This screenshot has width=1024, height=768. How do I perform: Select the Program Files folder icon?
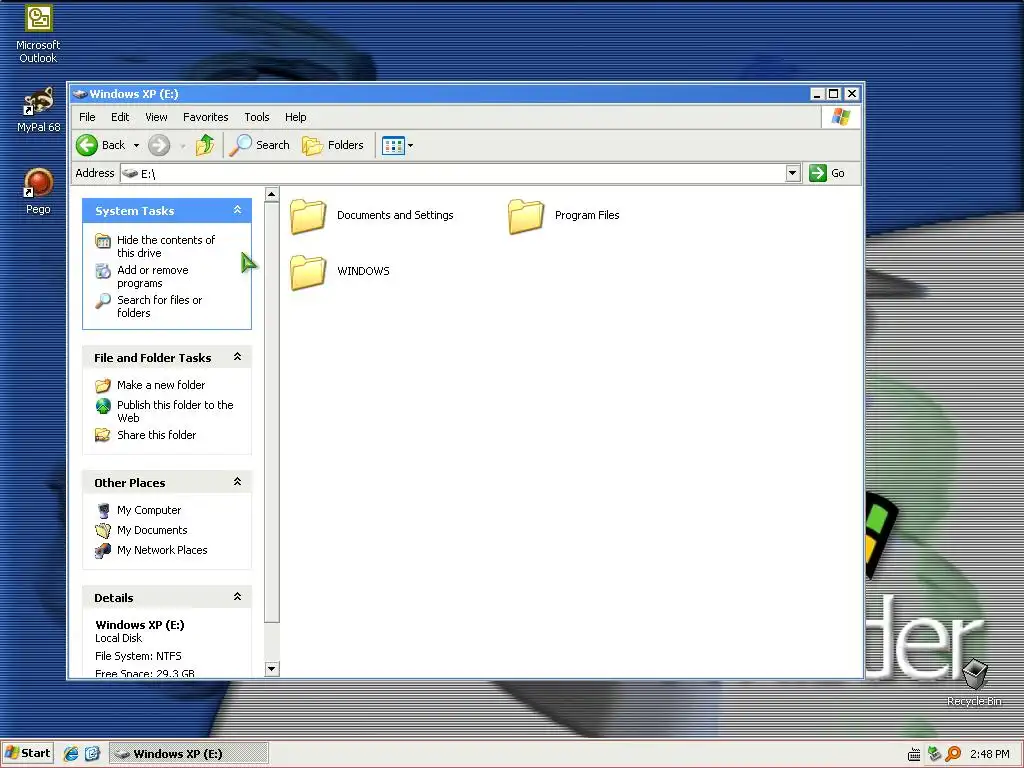click(526, 216)
